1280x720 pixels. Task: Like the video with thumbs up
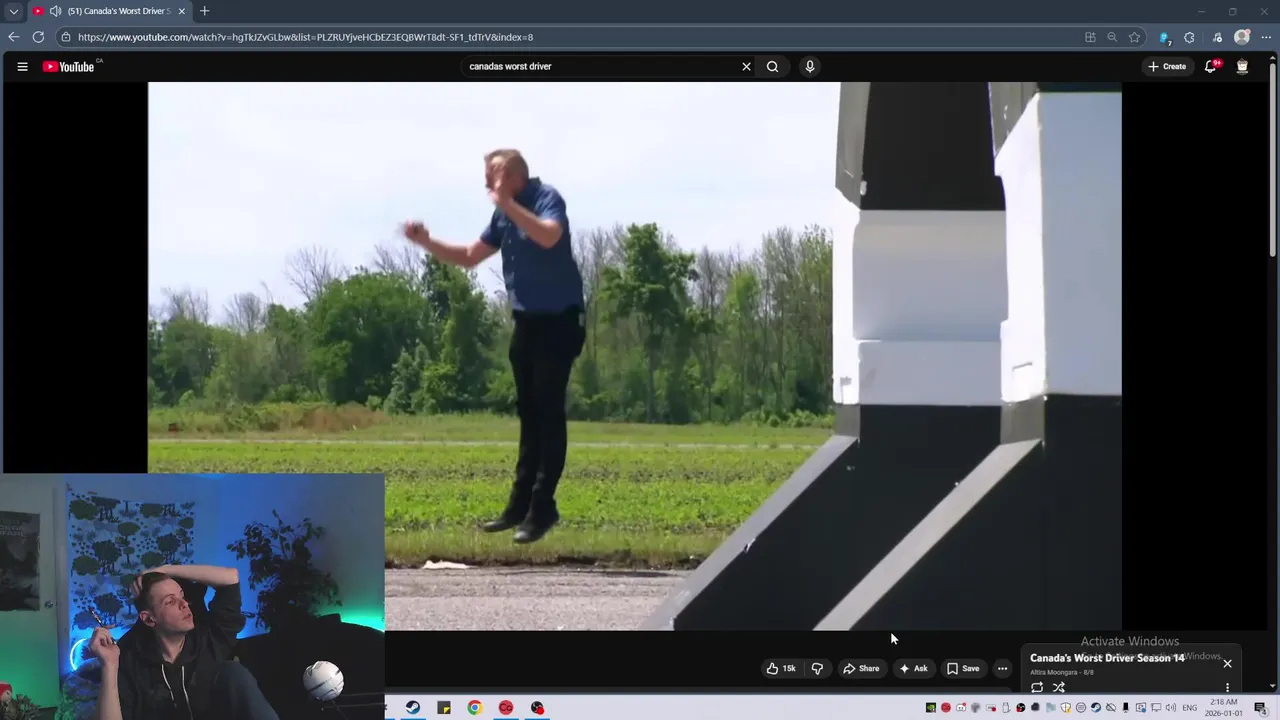(x=782, y=669)
